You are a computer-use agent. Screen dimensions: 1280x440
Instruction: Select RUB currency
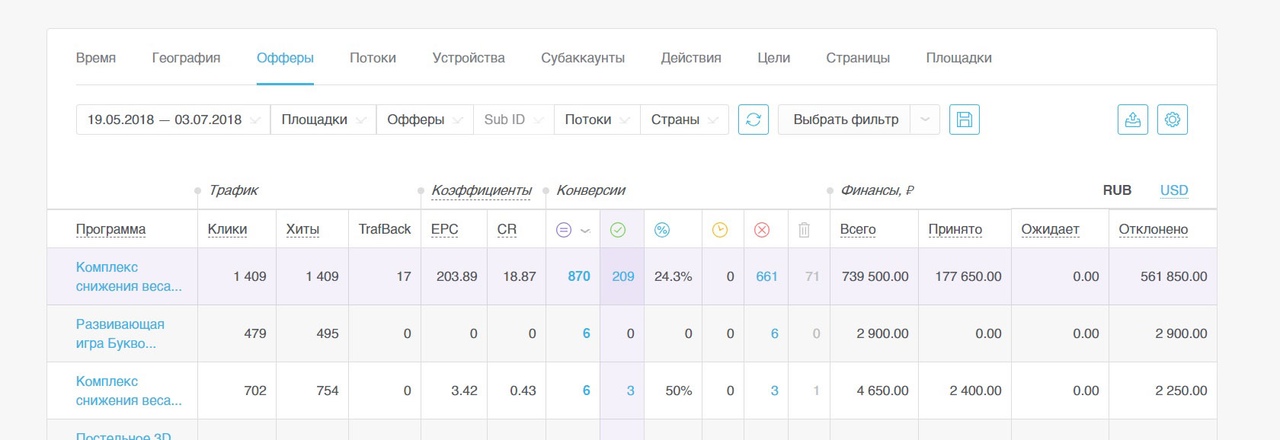tap(1117, 190)
